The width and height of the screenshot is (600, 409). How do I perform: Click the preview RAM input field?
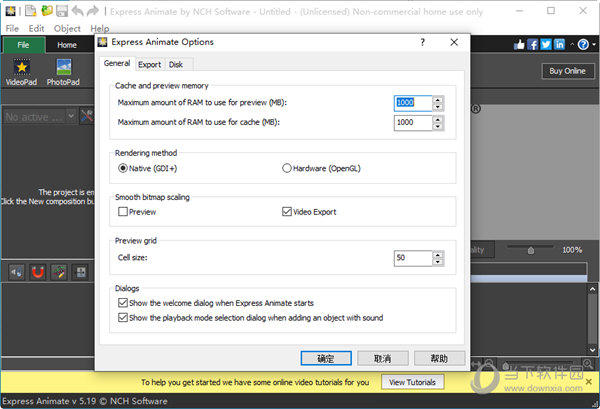(413, 103)
